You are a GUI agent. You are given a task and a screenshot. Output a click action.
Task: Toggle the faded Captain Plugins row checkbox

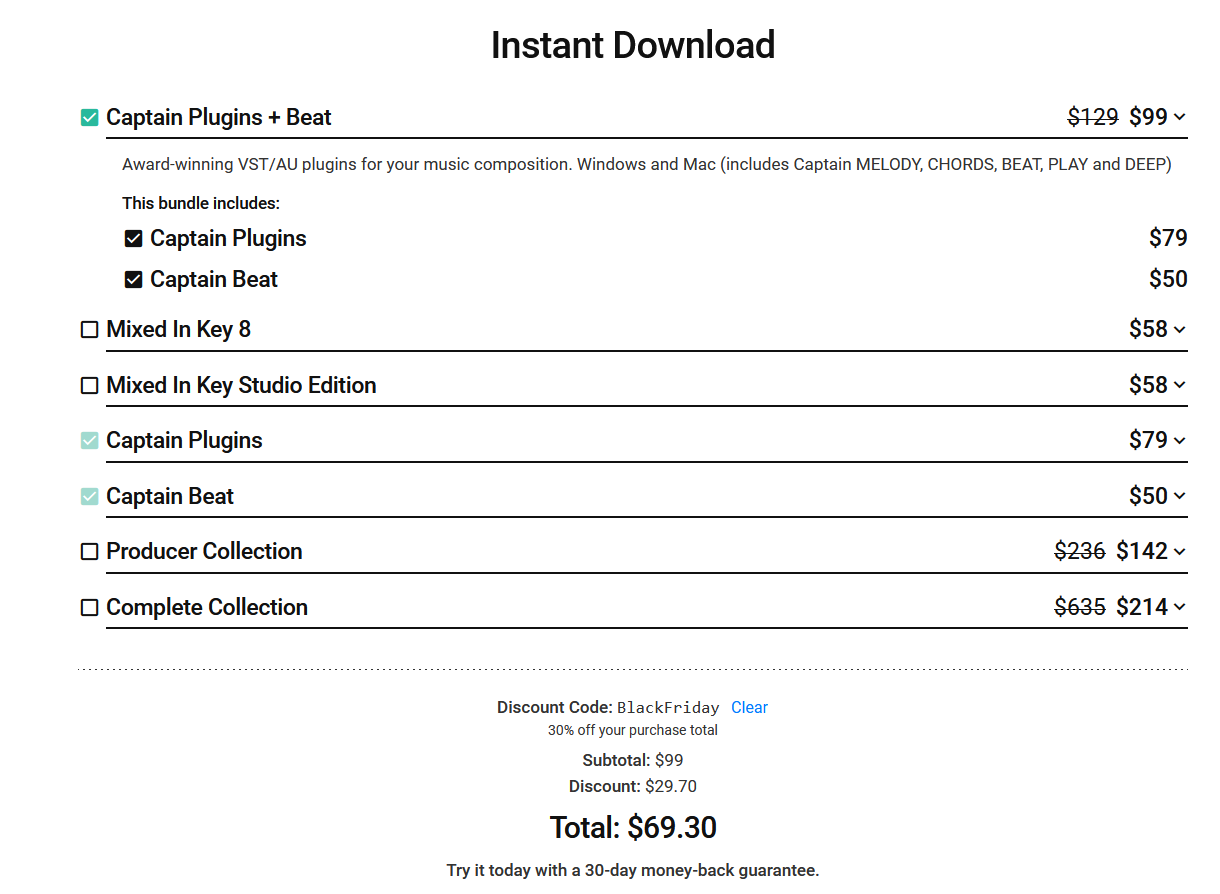tap(90, 441)
